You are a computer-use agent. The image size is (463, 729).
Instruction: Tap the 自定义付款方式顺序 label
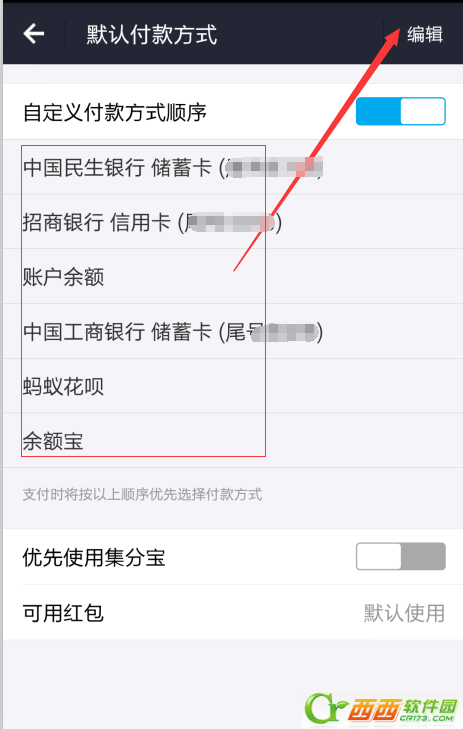(115, 113)
